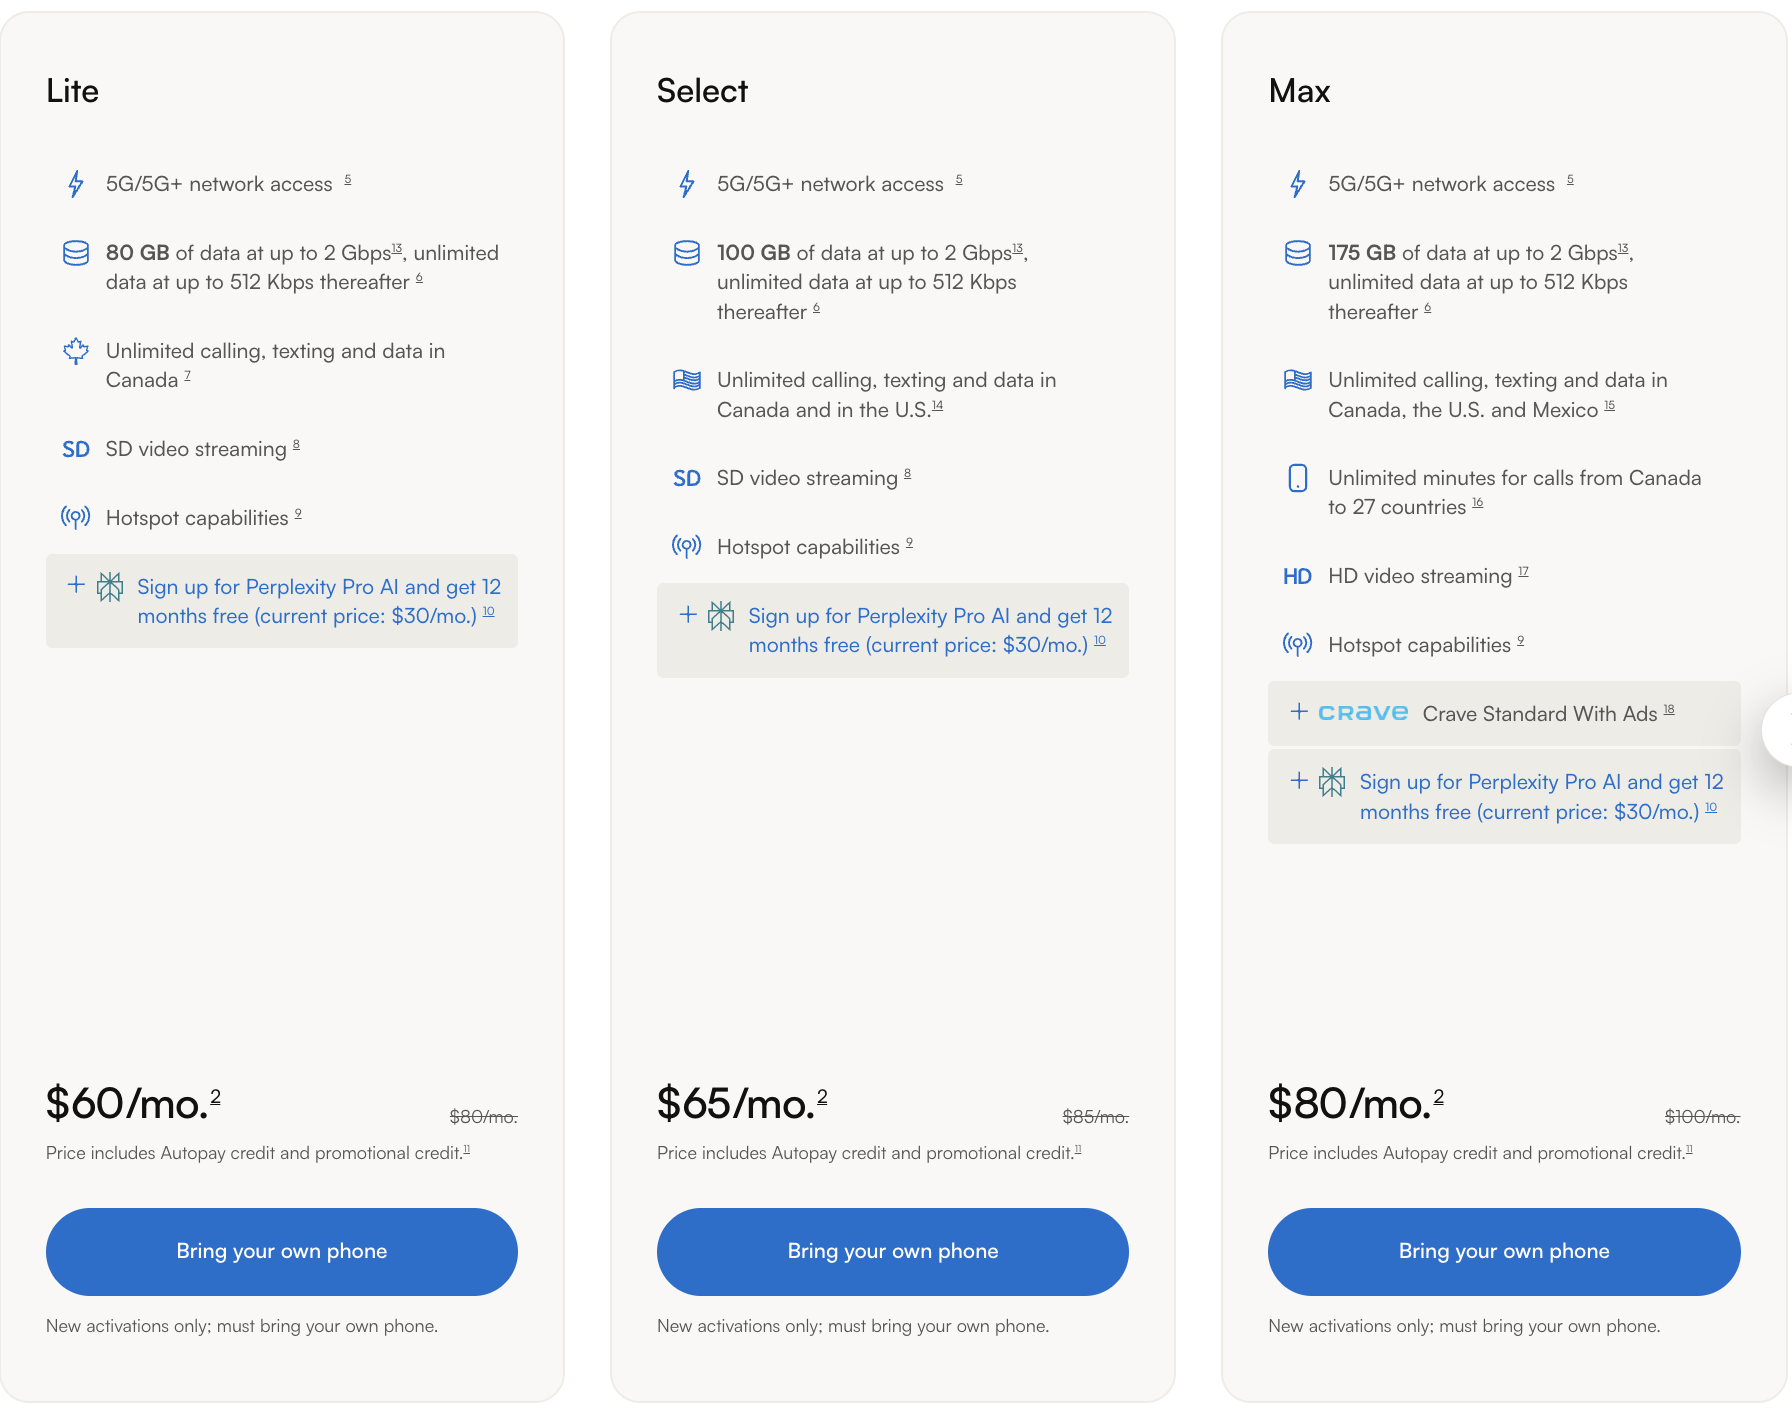Open footnote 14 for Canada and U.S. calling
This screenshot has width=1792, height=1410.
pos(938,406)
